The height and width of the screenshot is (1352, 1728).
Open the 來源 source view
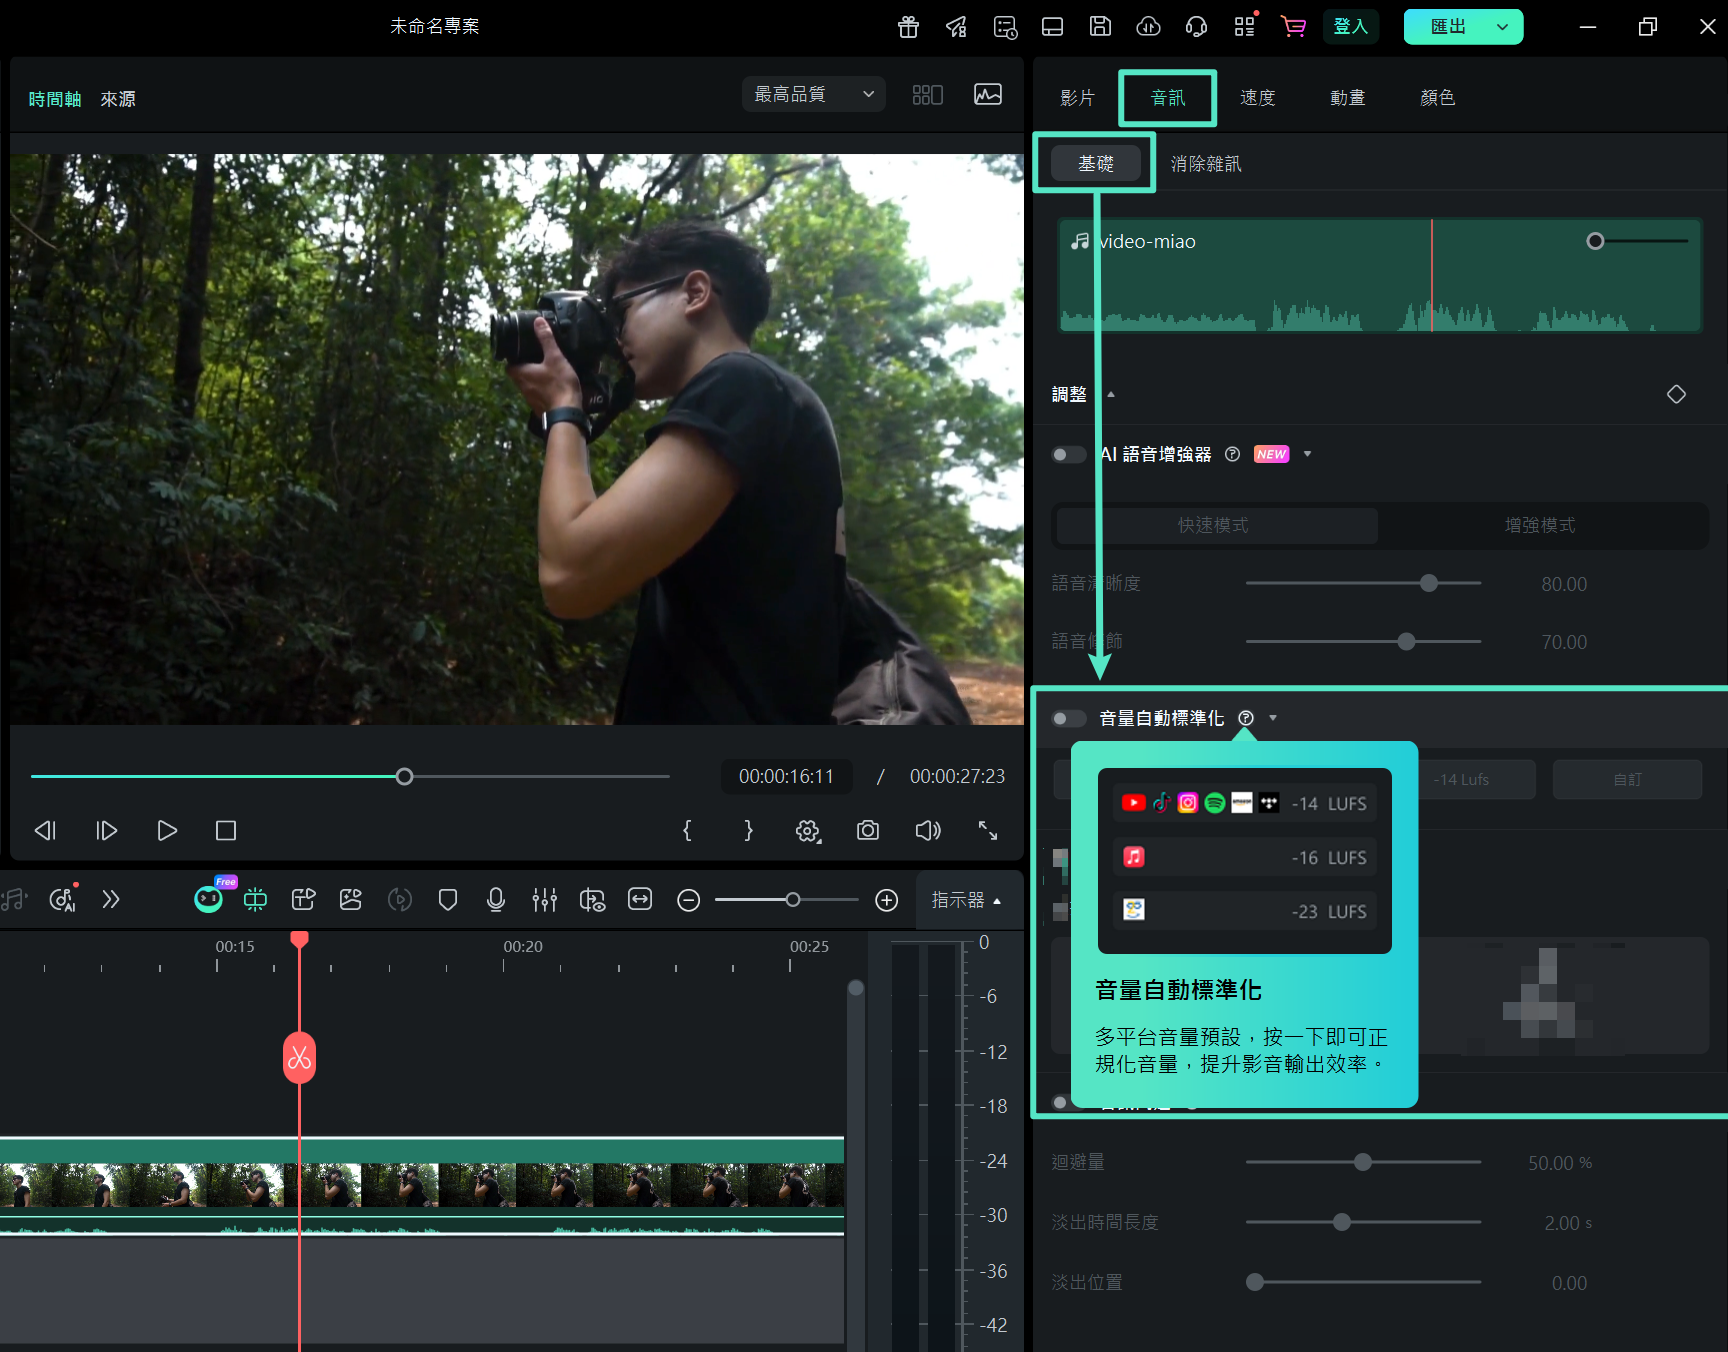click(x=118, y=100)
